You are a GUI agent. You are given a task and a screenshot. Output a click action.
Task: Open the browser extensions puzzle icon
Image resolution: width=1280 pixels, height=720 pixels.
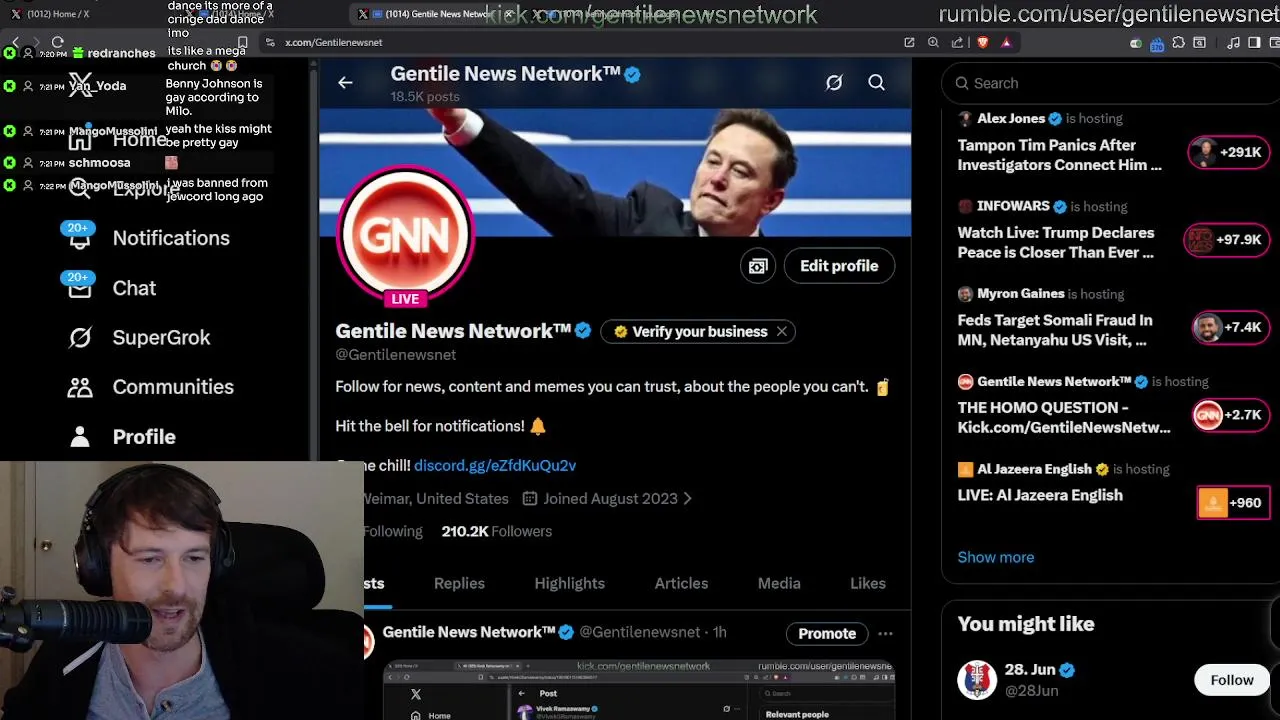pos(1178,42)
